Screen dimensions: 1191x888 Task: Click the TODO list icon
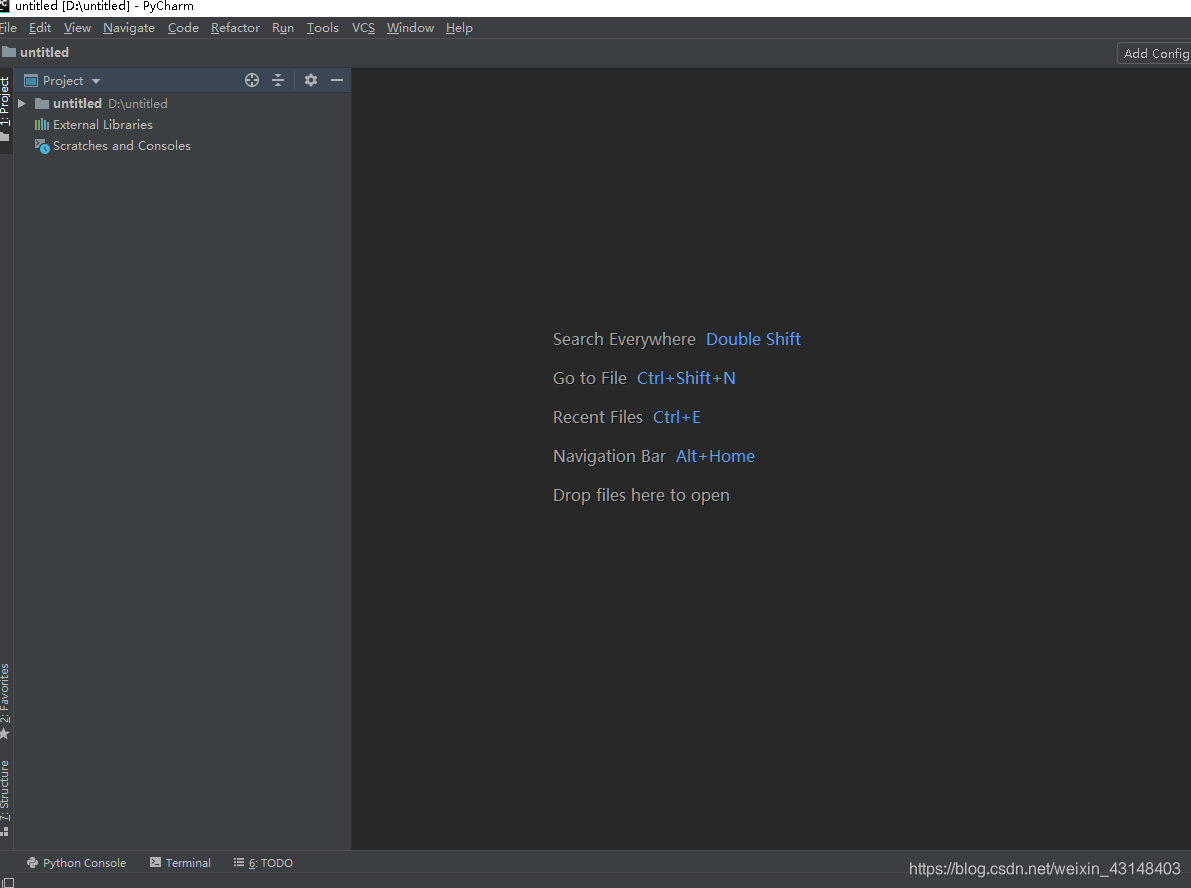239,862
